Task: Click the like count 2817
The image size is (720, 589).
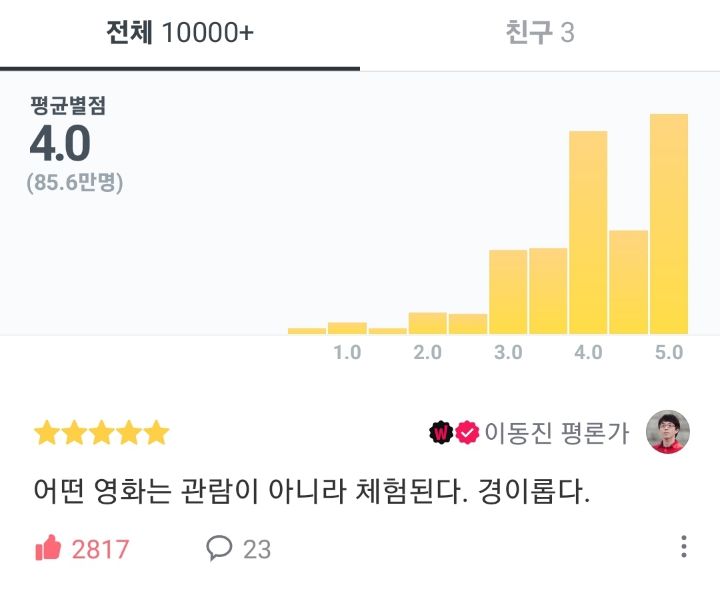Action: click(x=100, y=549)
